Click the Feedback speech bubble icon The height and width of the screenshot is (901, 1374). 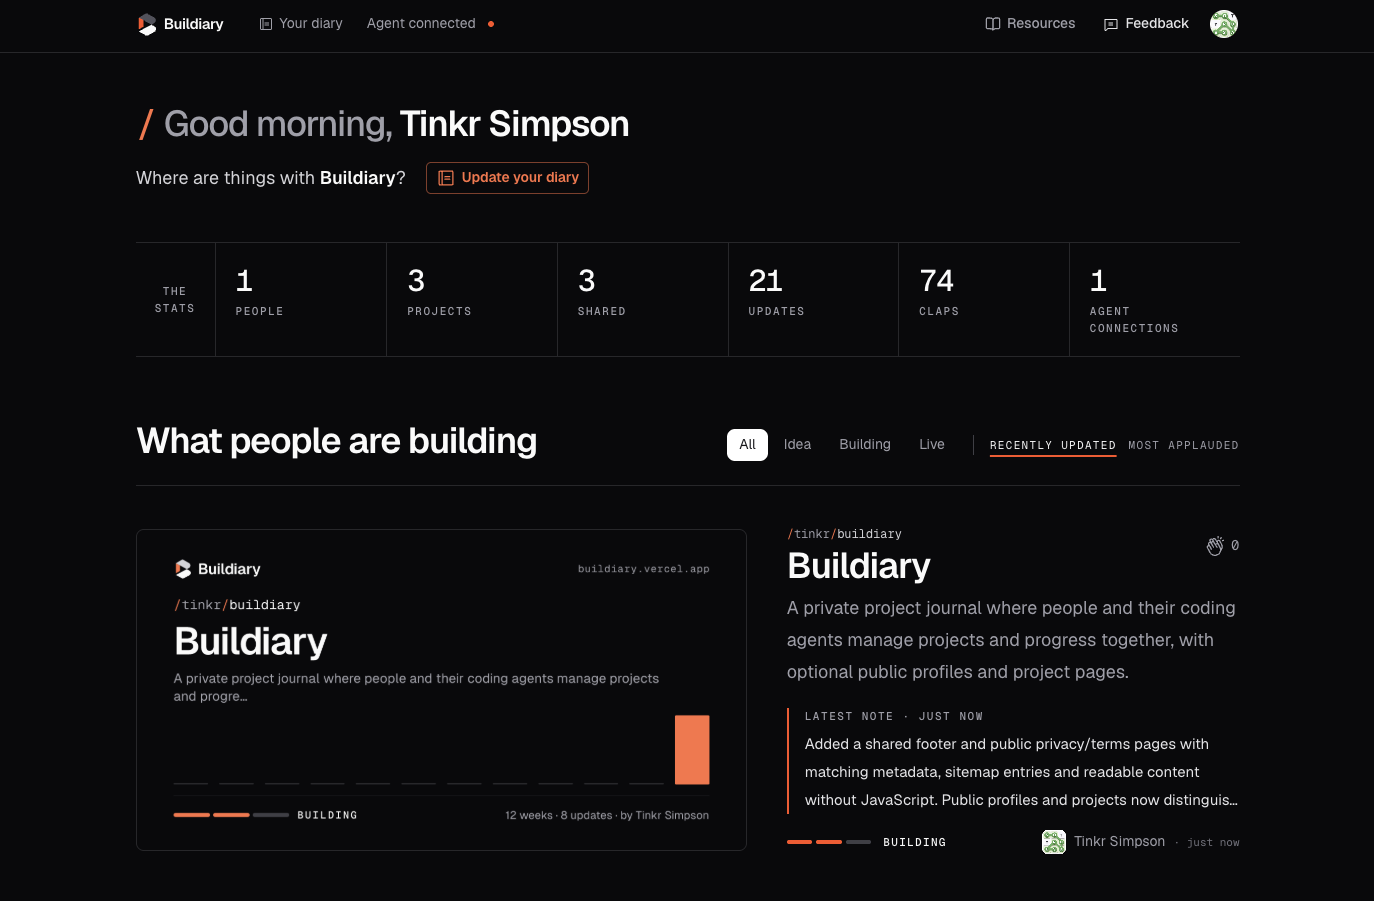(1111, 24)
